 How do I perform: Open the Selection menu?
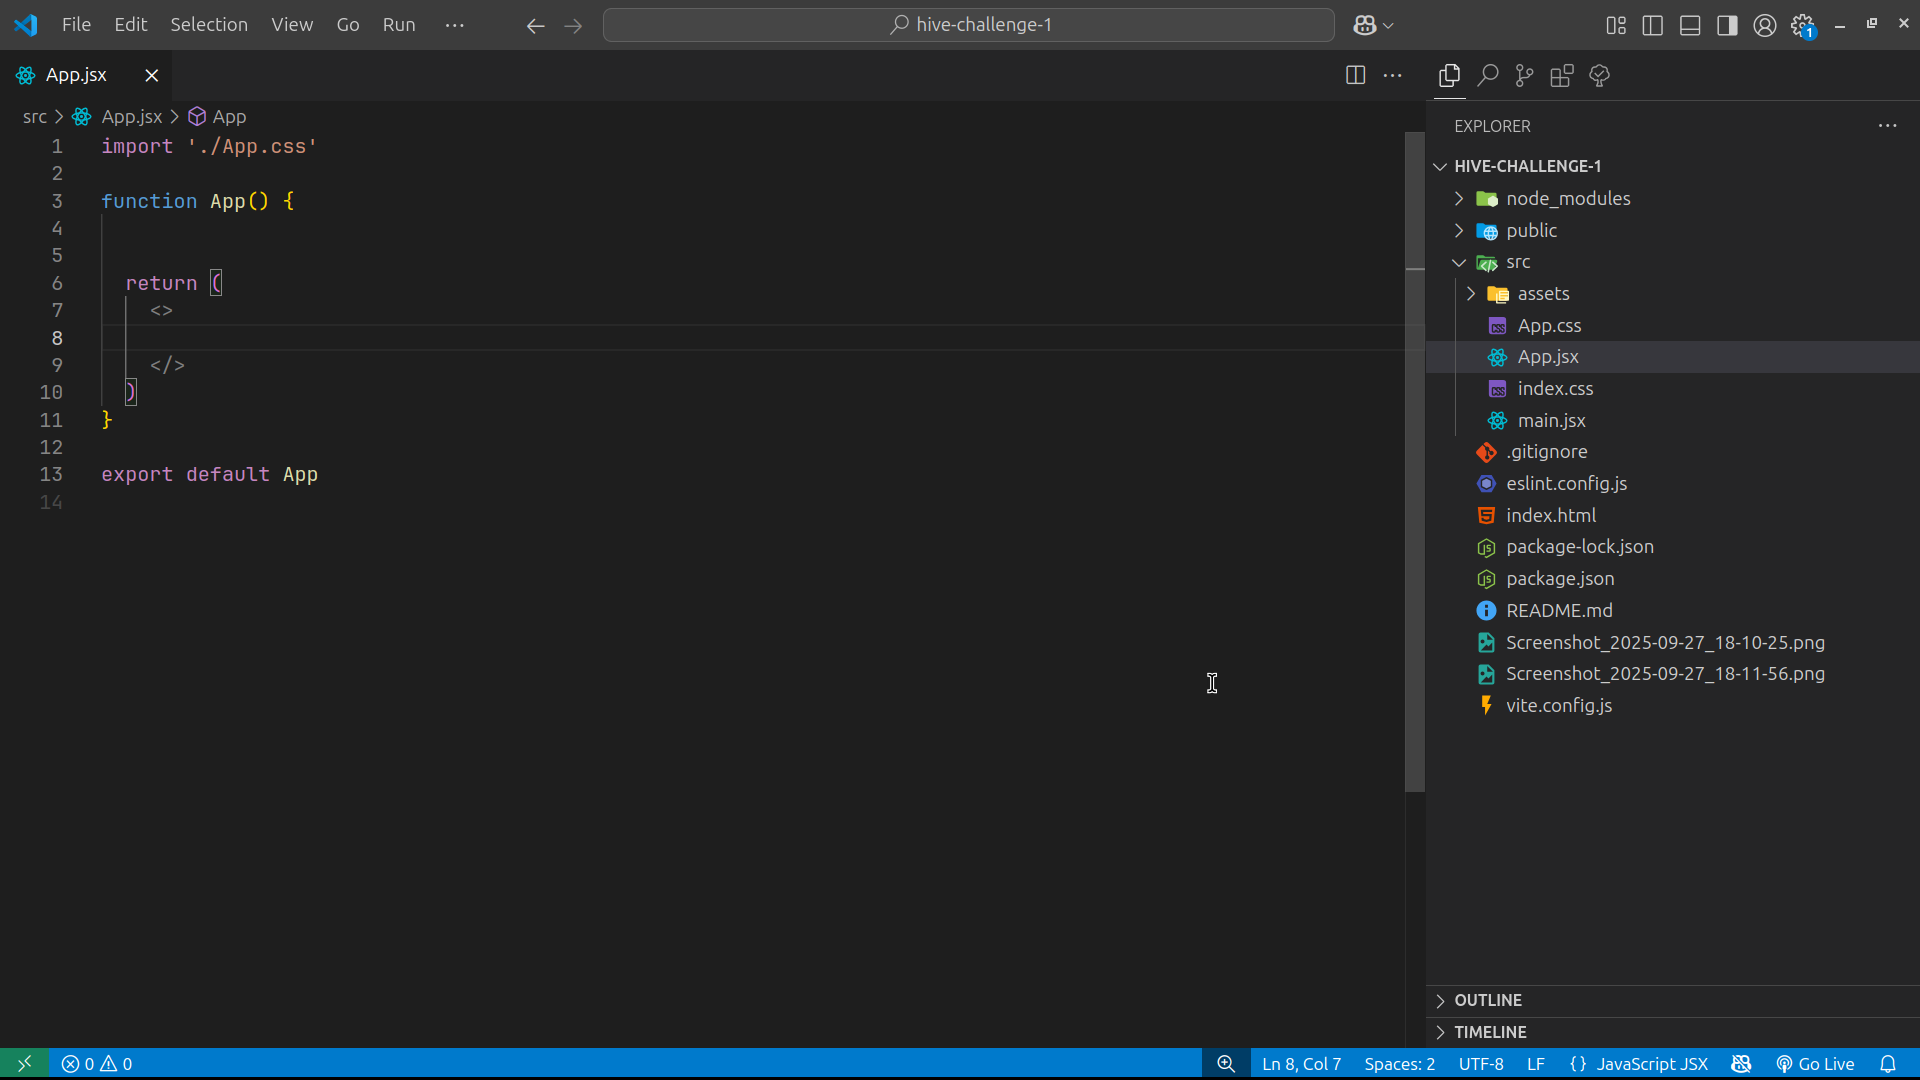tap(208, 25)
